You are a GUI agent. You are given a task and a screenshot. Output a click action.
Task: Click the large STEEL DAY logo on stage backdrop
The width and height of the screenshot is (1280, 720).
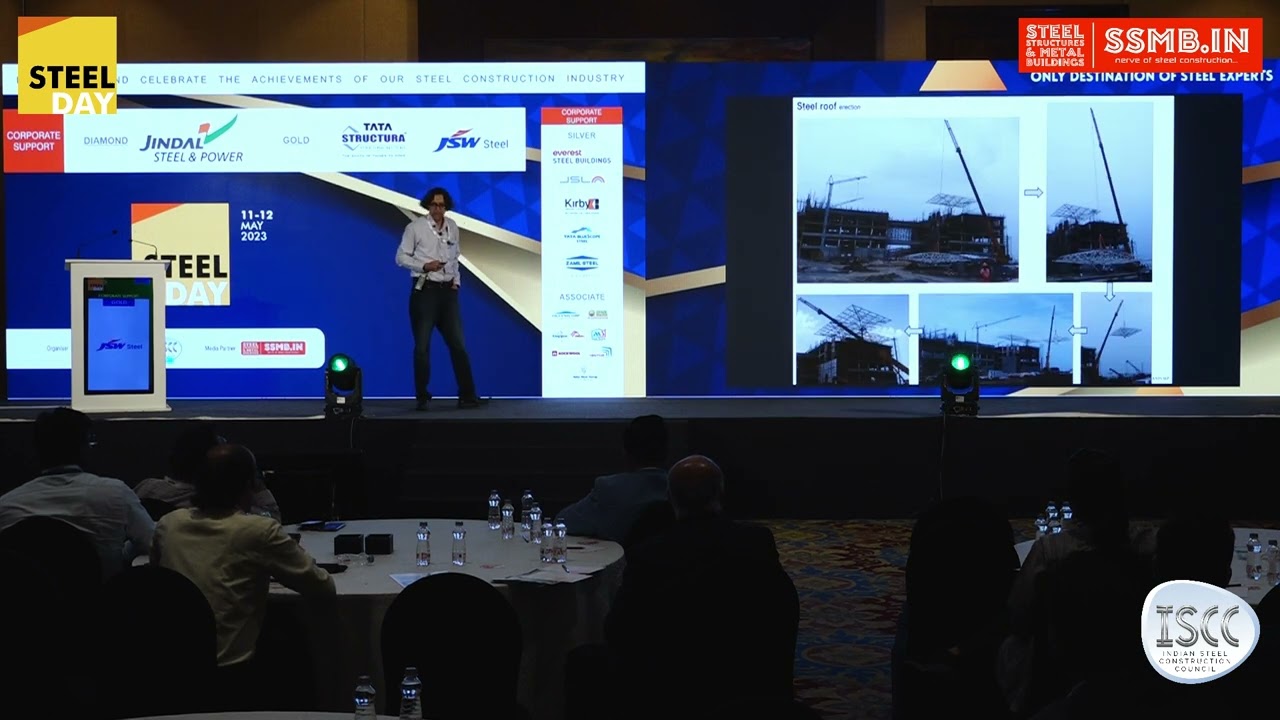click(x=181, y=255)
